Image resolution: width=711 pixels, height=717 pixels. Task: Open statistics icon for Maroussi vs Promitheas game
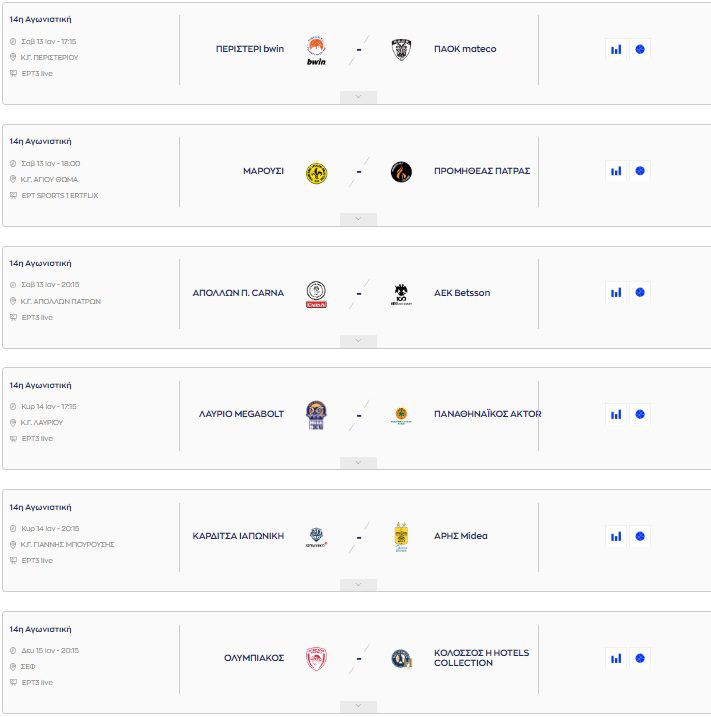tap(616, 171)
